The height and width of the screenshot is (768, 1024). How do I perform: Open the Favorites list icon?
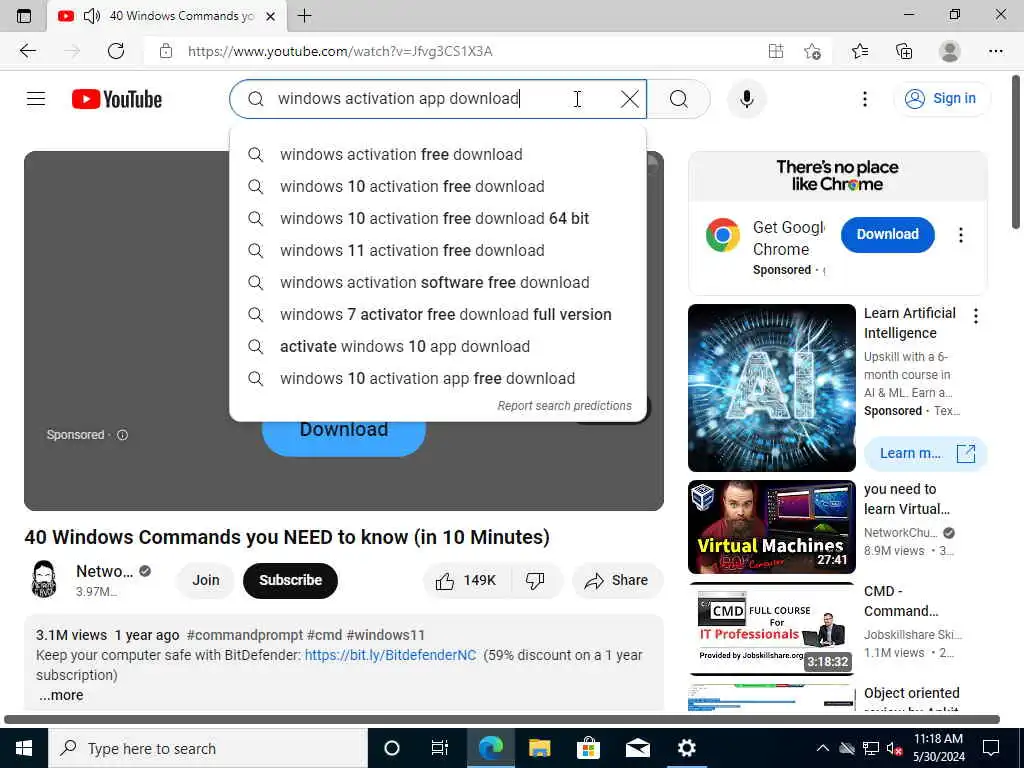click(x=860, y=51)
